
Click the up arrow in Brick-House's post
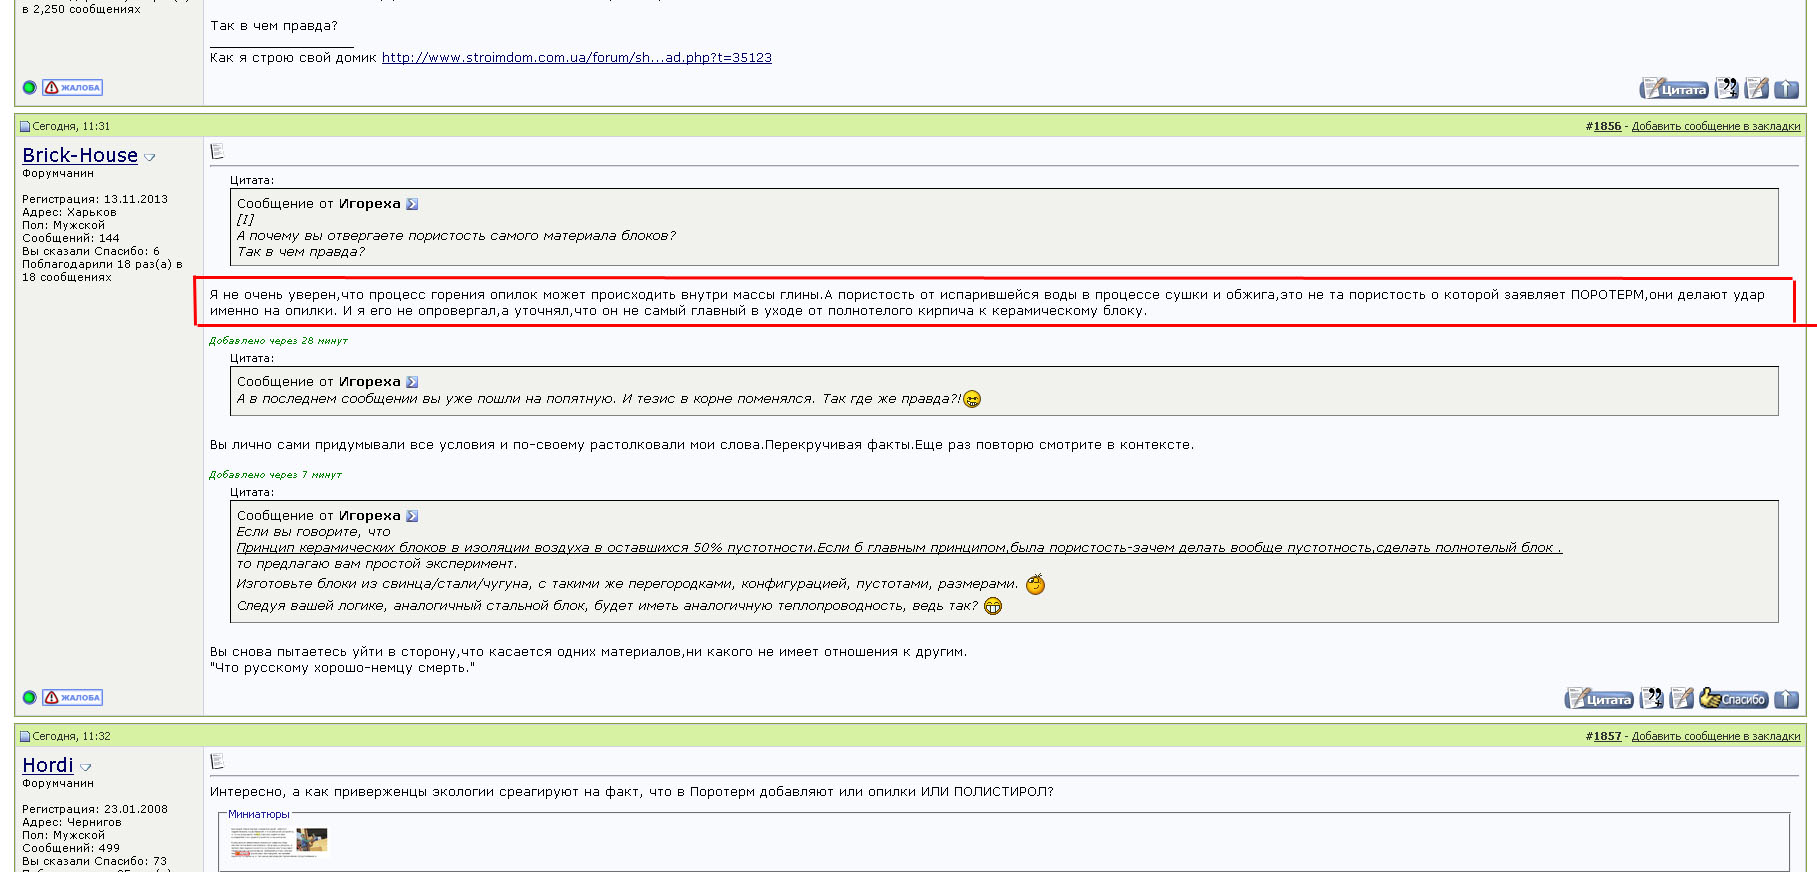(1787, 699)
